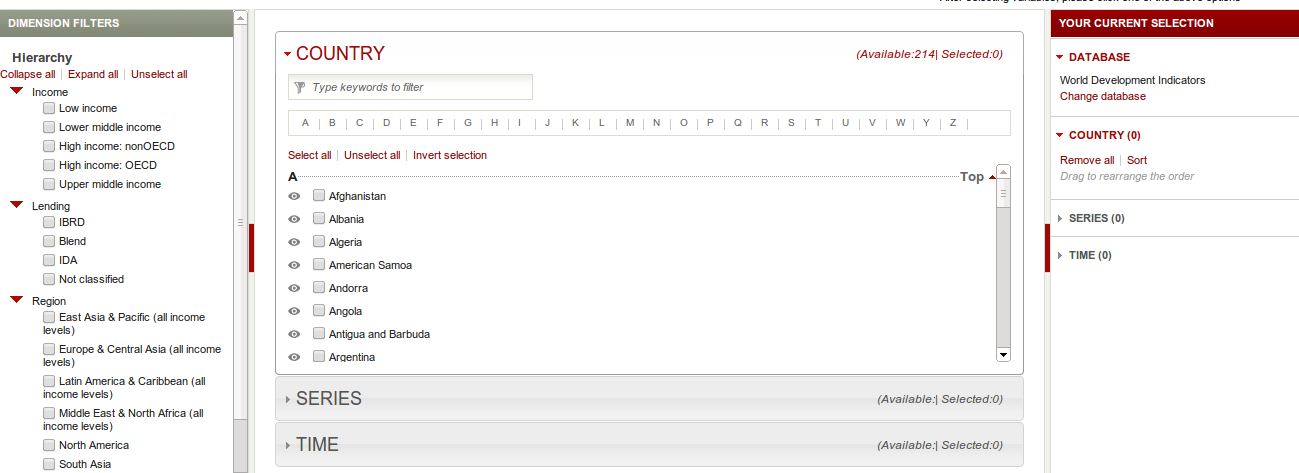This screenshot has height=473, width=1299.
Task: Click Change database link
Action: click(x=1103, y=96)
